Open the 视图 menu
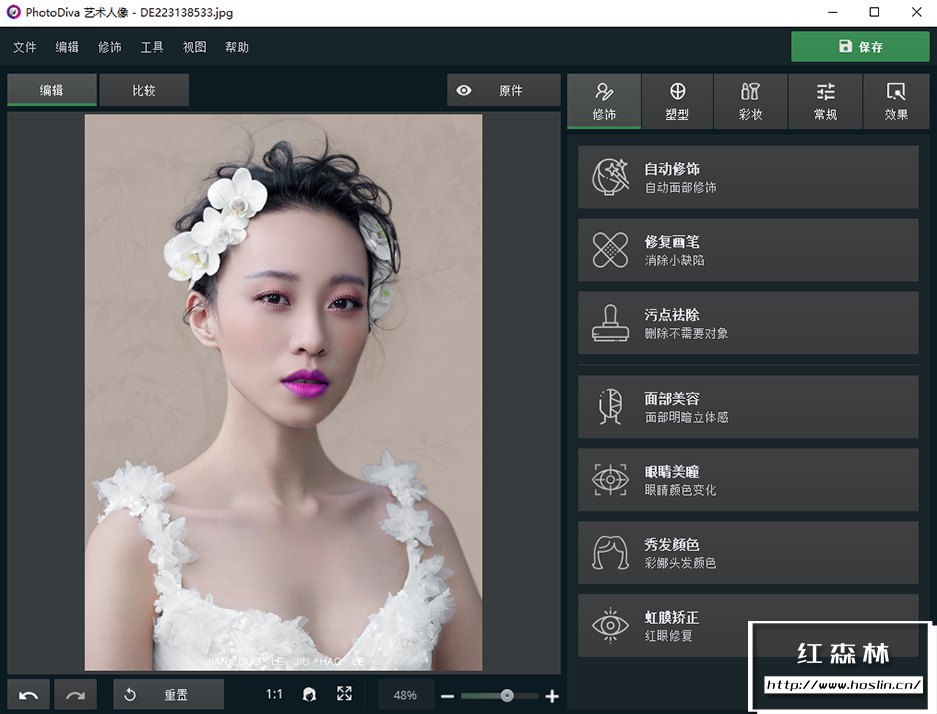The width and height of the screenshot is (937, 714). (x=194, y=47)
